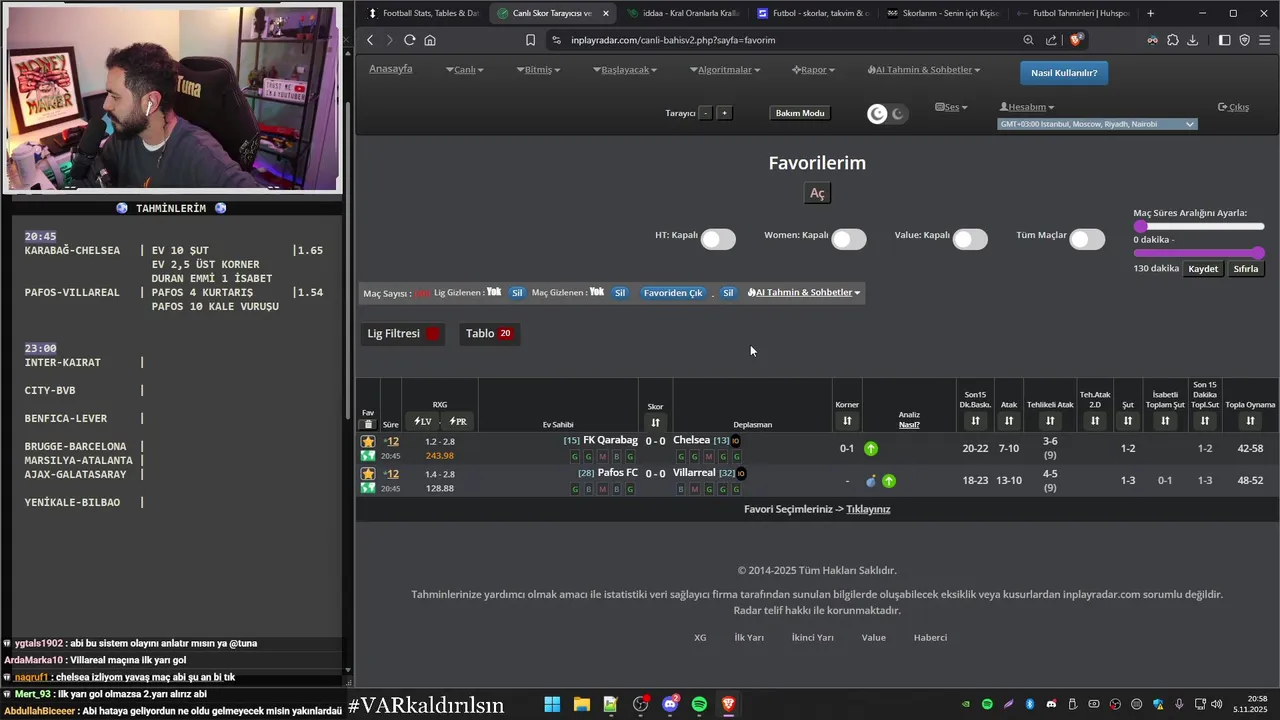
Task: Toggle PR lightning sort button
Action: (x=458, y=421)
